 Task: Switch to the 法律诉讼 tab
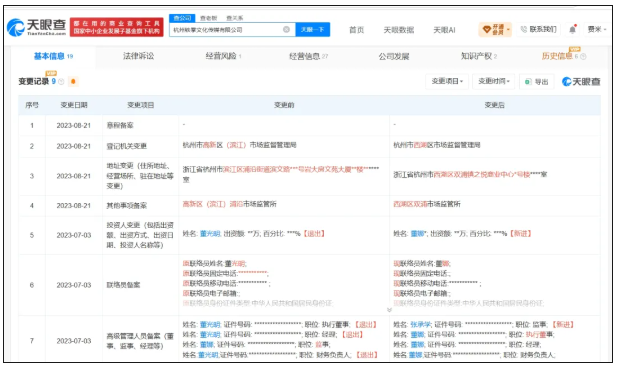coord(139,56)
